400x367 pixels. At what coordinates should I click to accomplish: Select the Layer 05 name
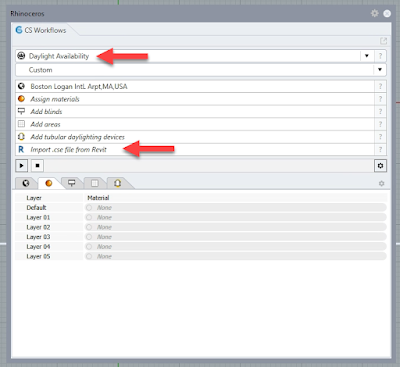click(38, 256)
